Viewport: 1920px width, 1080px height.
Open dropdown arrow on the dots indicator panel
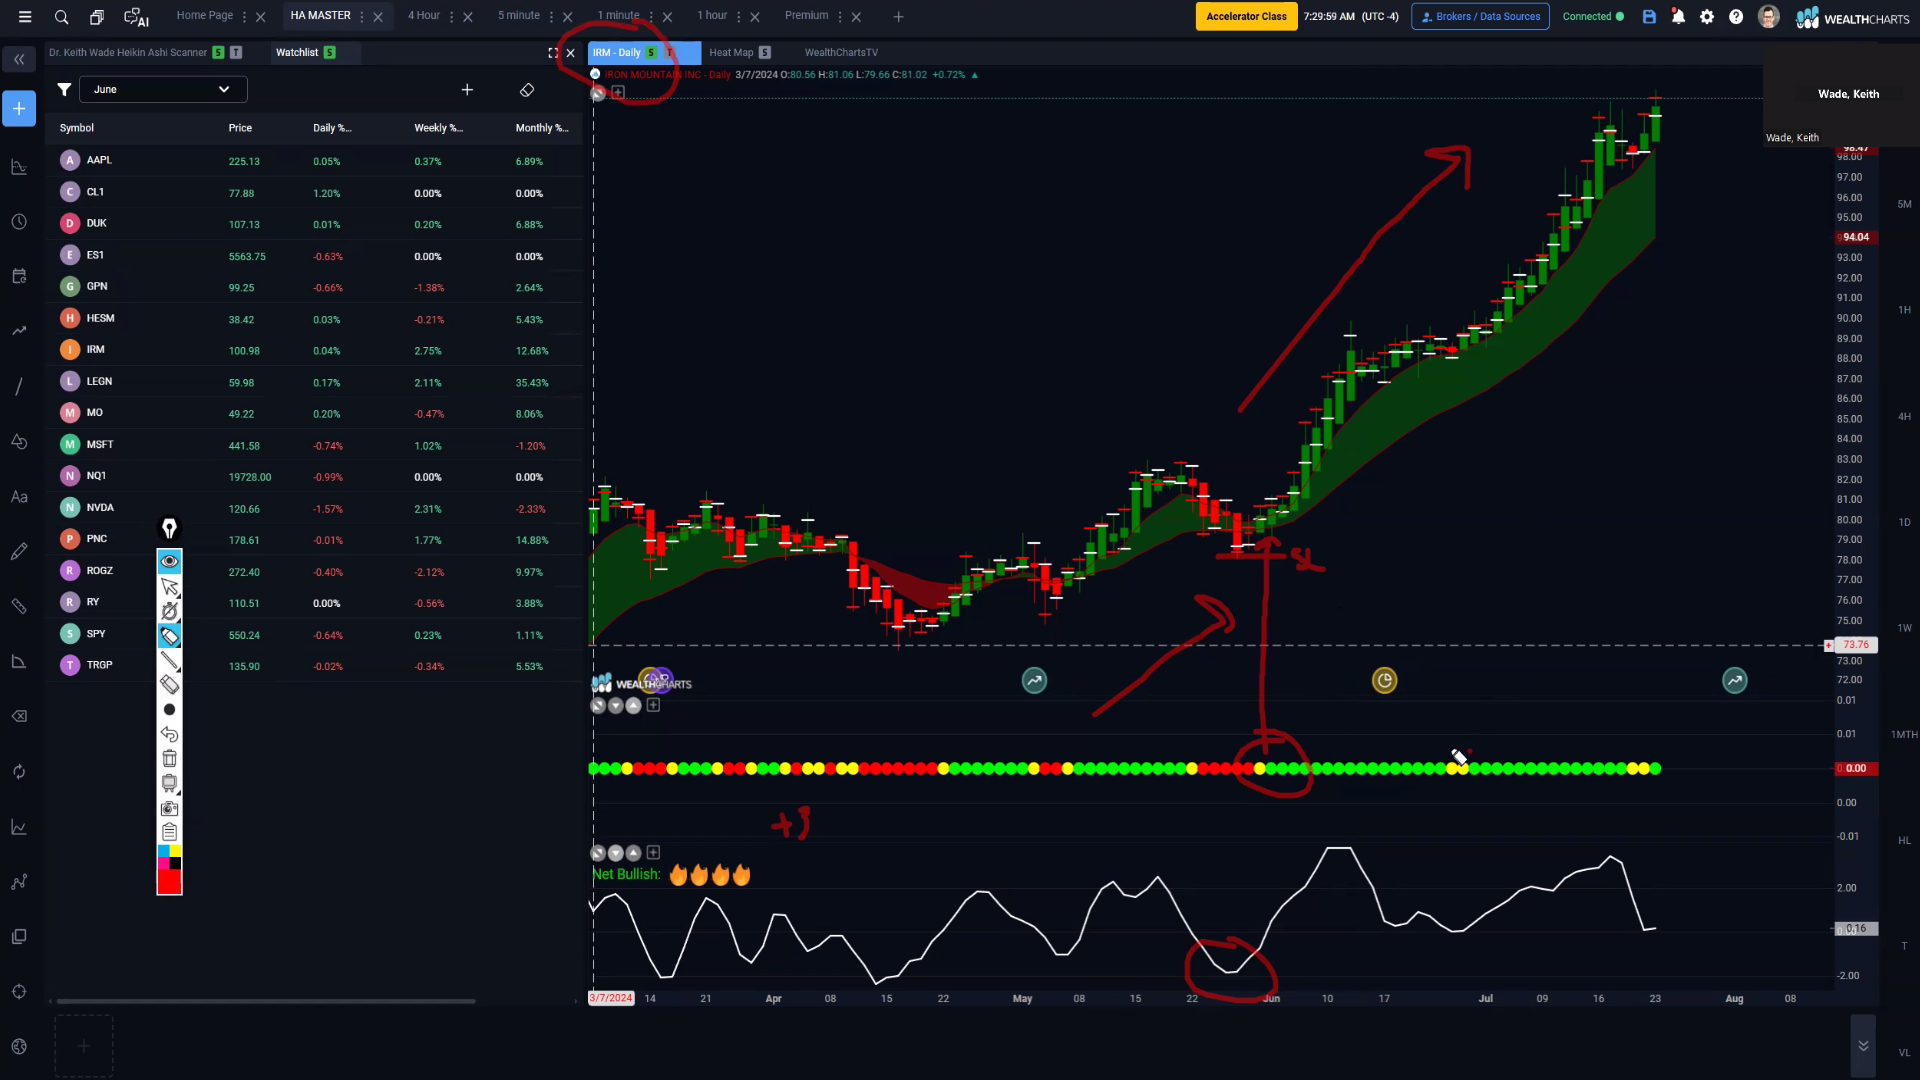tap(616, 706)
